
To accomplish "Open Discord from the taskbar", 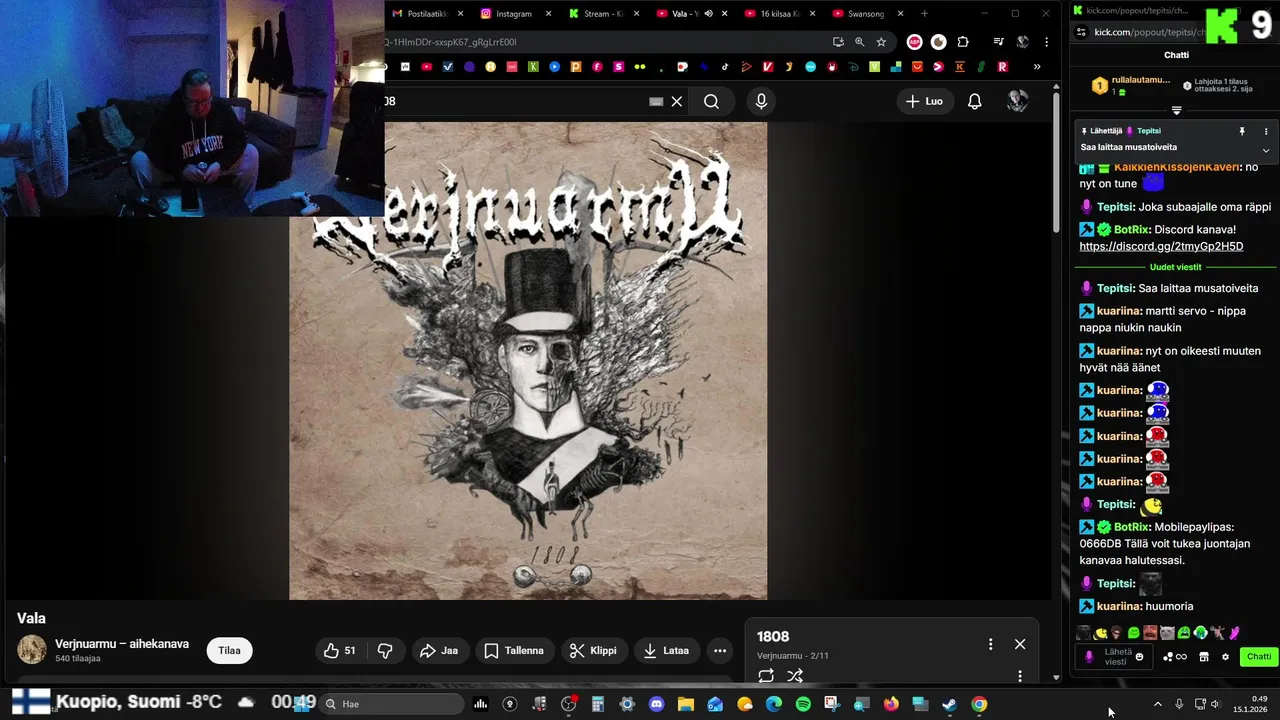I will [656, 704].
